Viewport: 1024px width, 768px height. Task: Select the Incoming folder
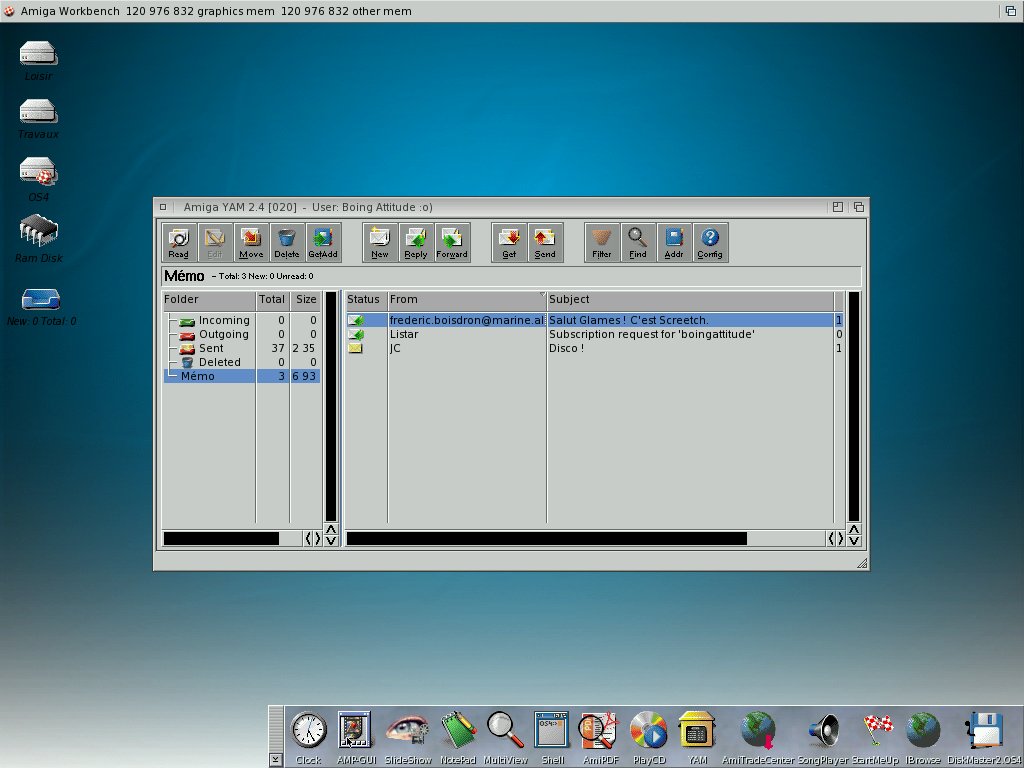pyautogui.click(x=242, y=320)
